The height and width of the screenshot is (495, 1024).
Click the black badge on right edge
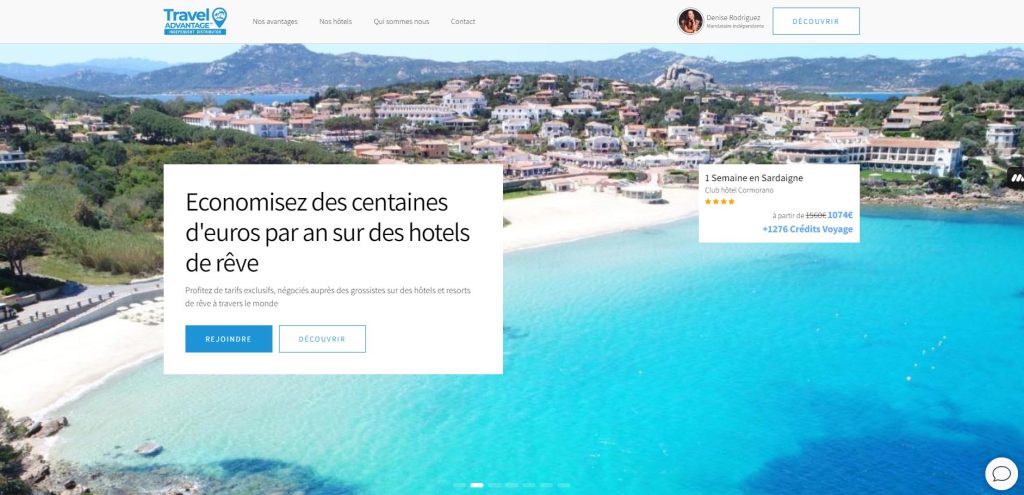[x=1016, y=178]
